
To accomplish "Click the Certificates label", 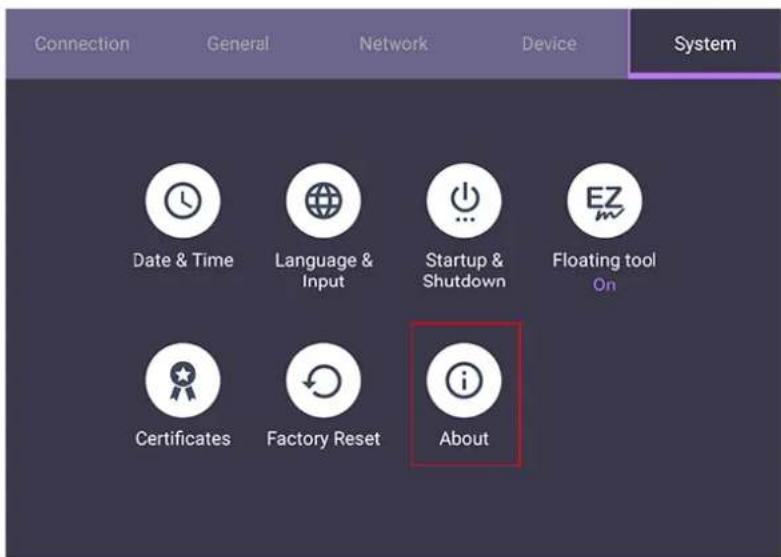I will (183, 438).
